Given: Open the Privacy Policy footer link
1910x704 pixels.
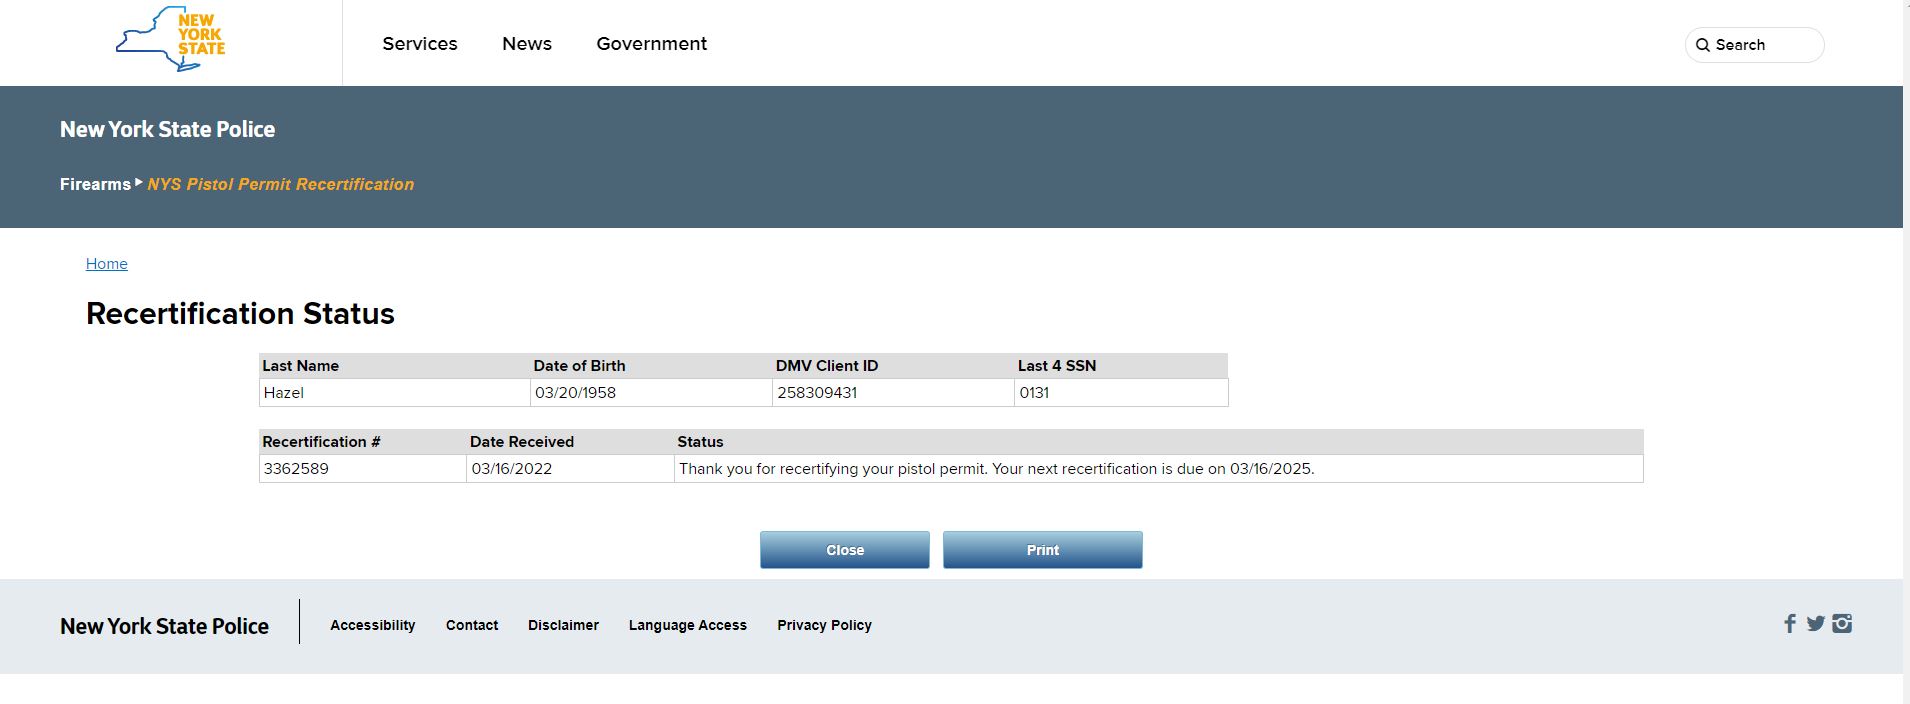Looking at the screenshot, I should pos(825,625).
